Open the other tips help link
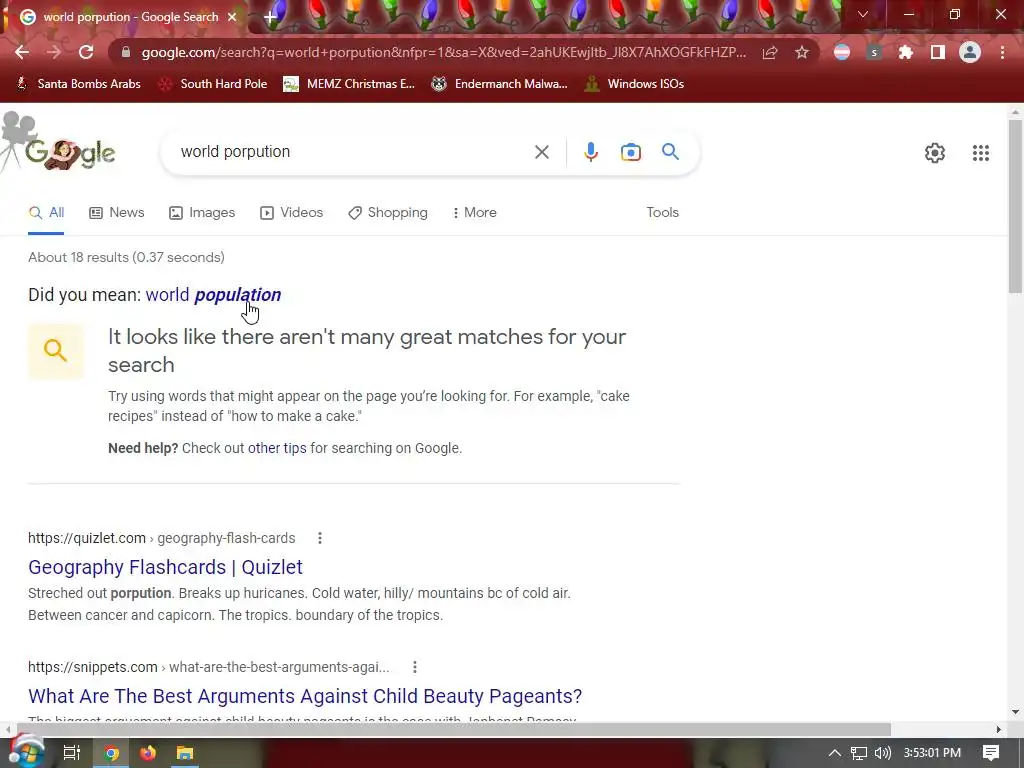 [277, 448]
